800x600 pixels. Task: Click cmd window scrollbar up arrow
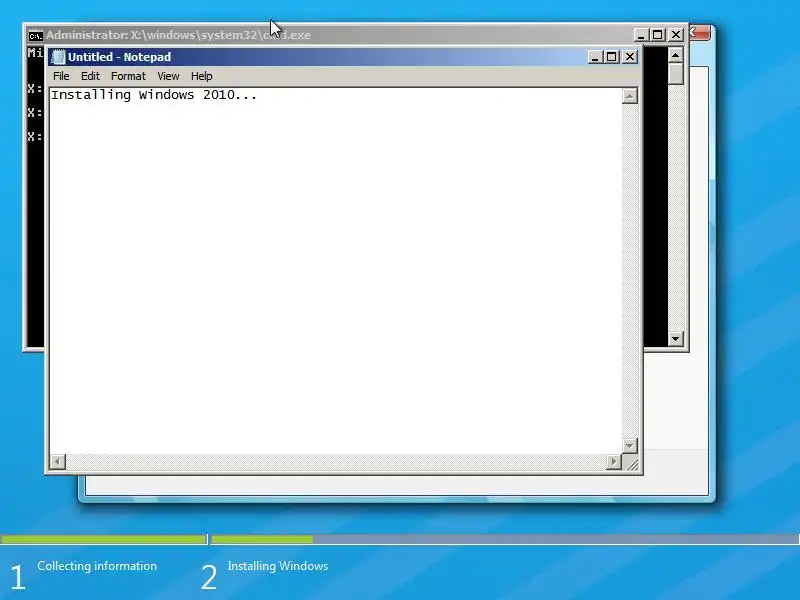point(676,55)
